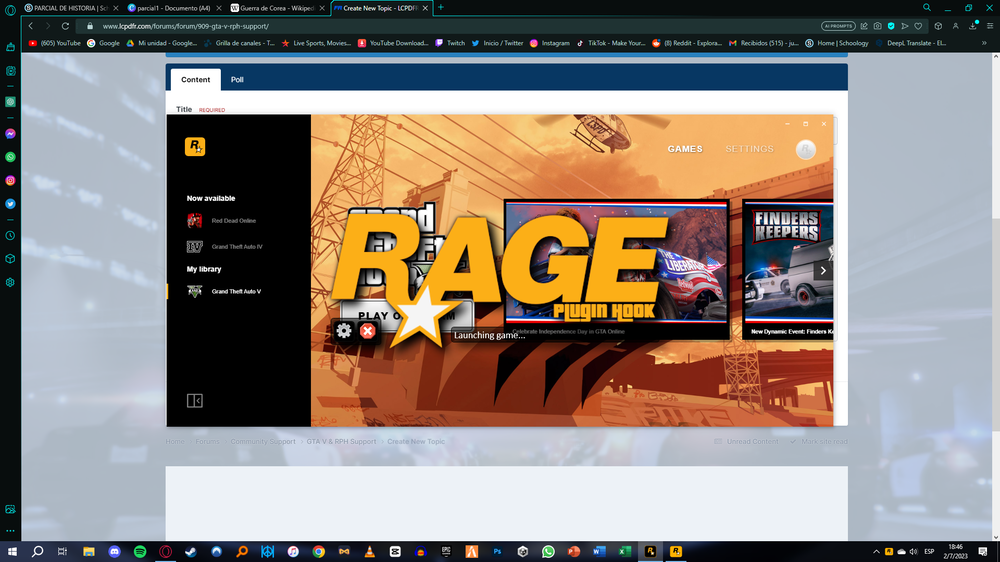Select Grand Theft Auto IV in sidebar
The image size is (1000, 562).
tap(236, 247)
